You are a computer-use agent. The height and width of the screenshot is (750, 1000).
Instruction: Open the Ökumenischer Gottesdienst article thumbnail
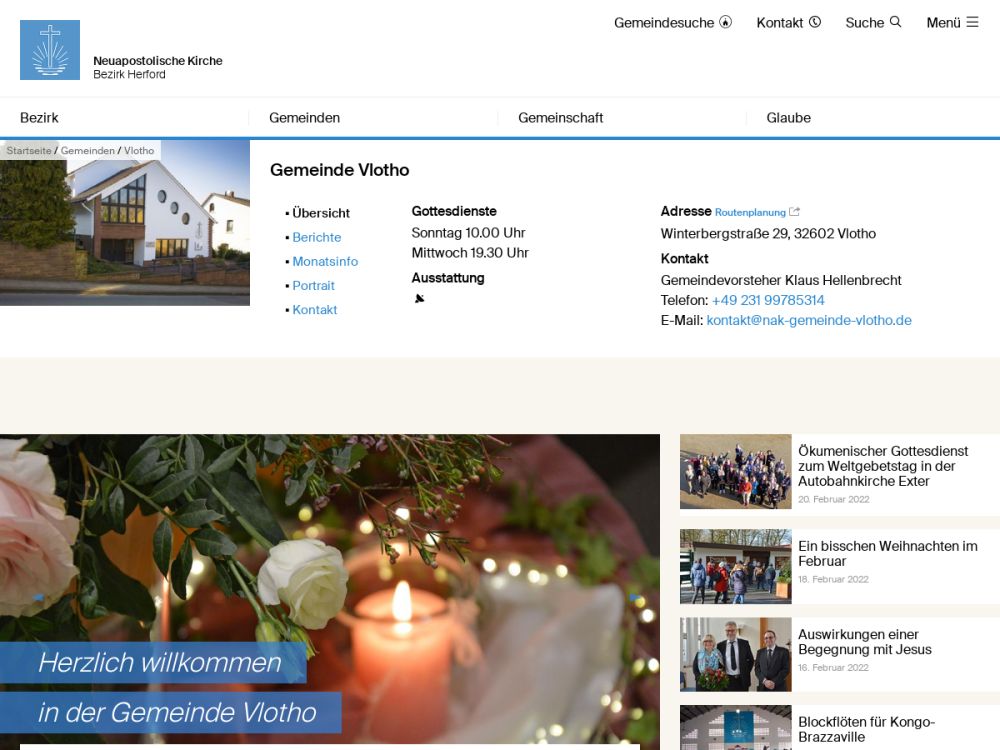click(x=735, y=472)
